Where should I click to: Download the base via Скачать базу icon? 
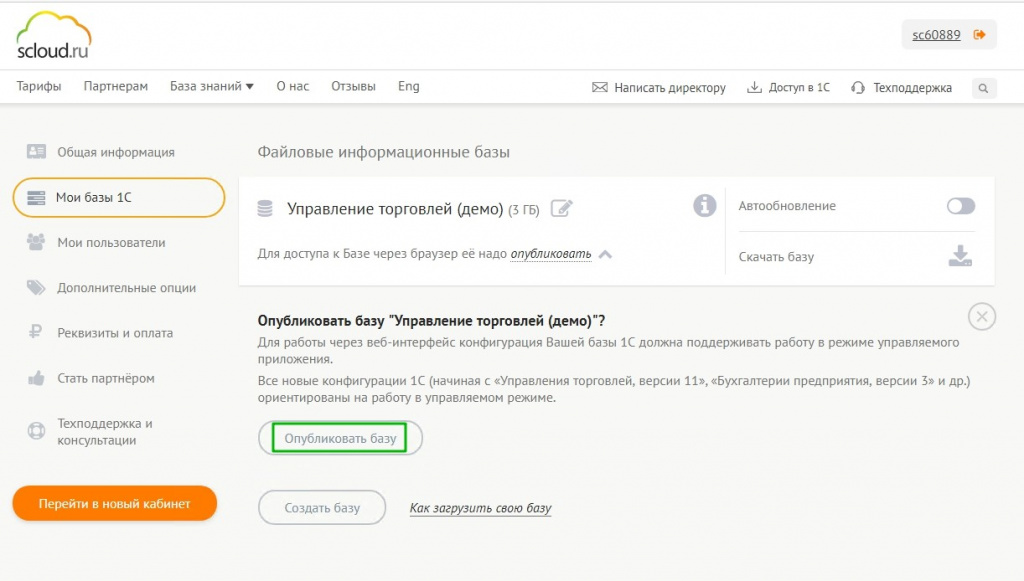960,256
